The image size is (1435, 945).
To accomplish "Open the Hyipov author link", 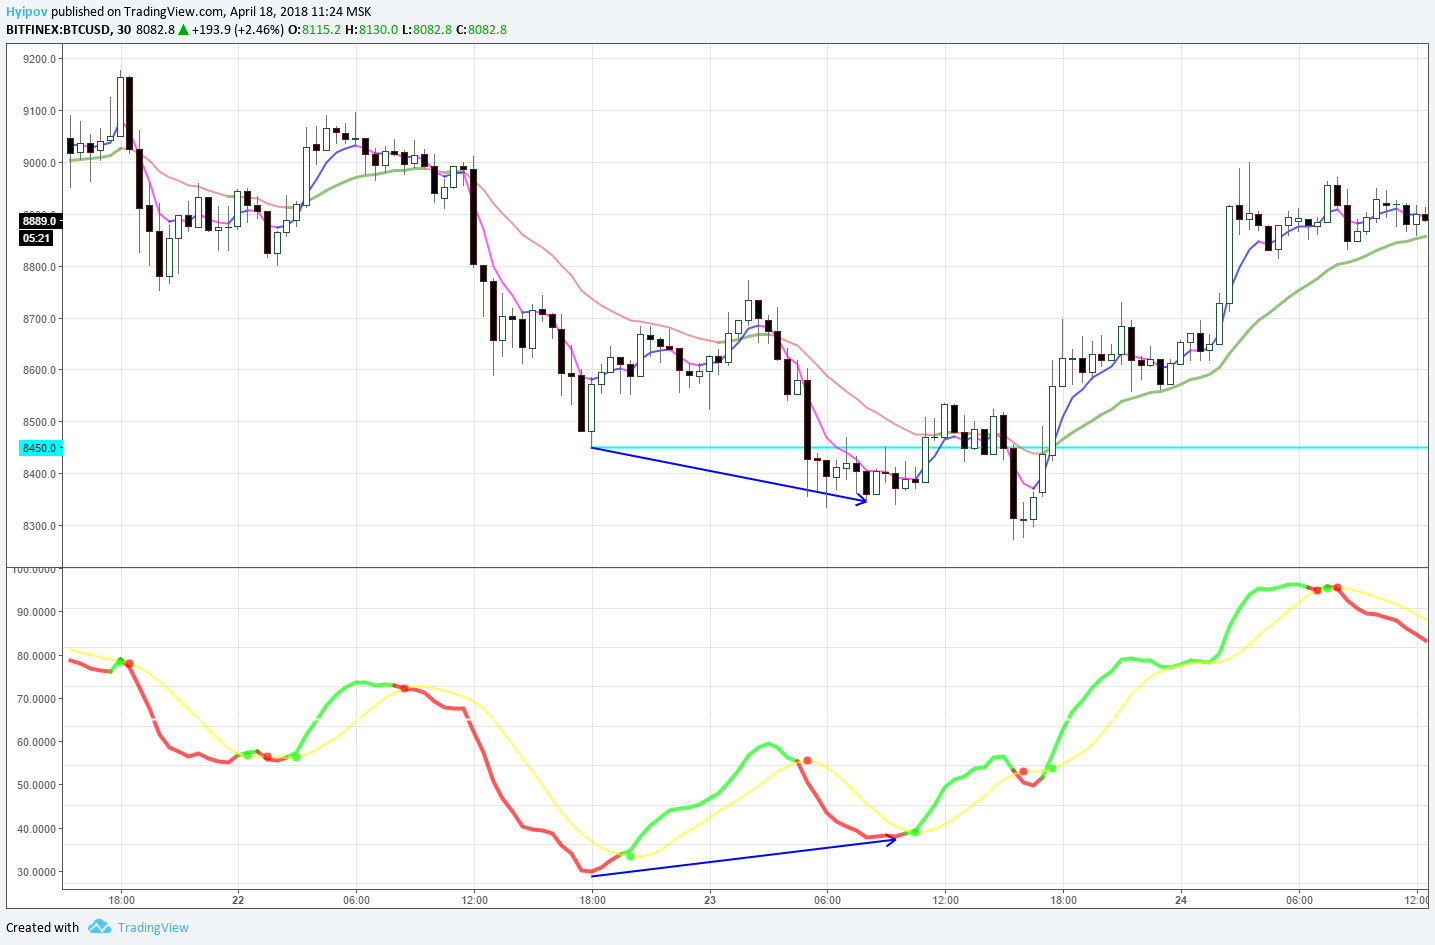I will (x=27, y=12).
